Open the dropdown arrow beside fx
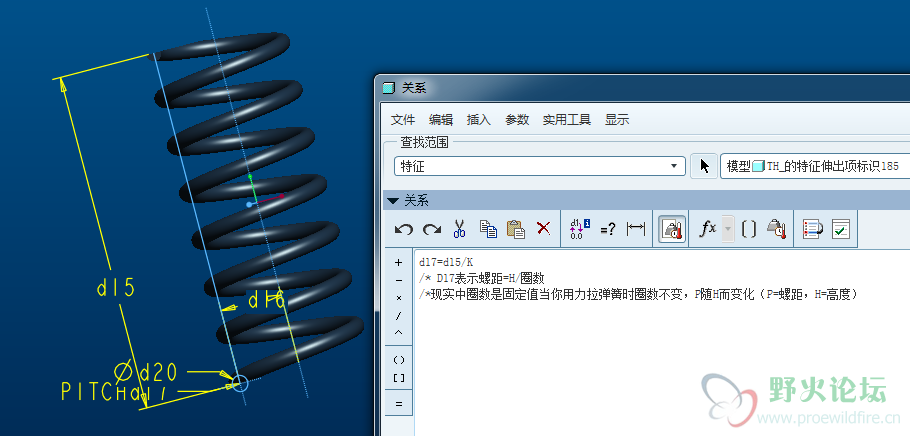 tap(728, 229)
